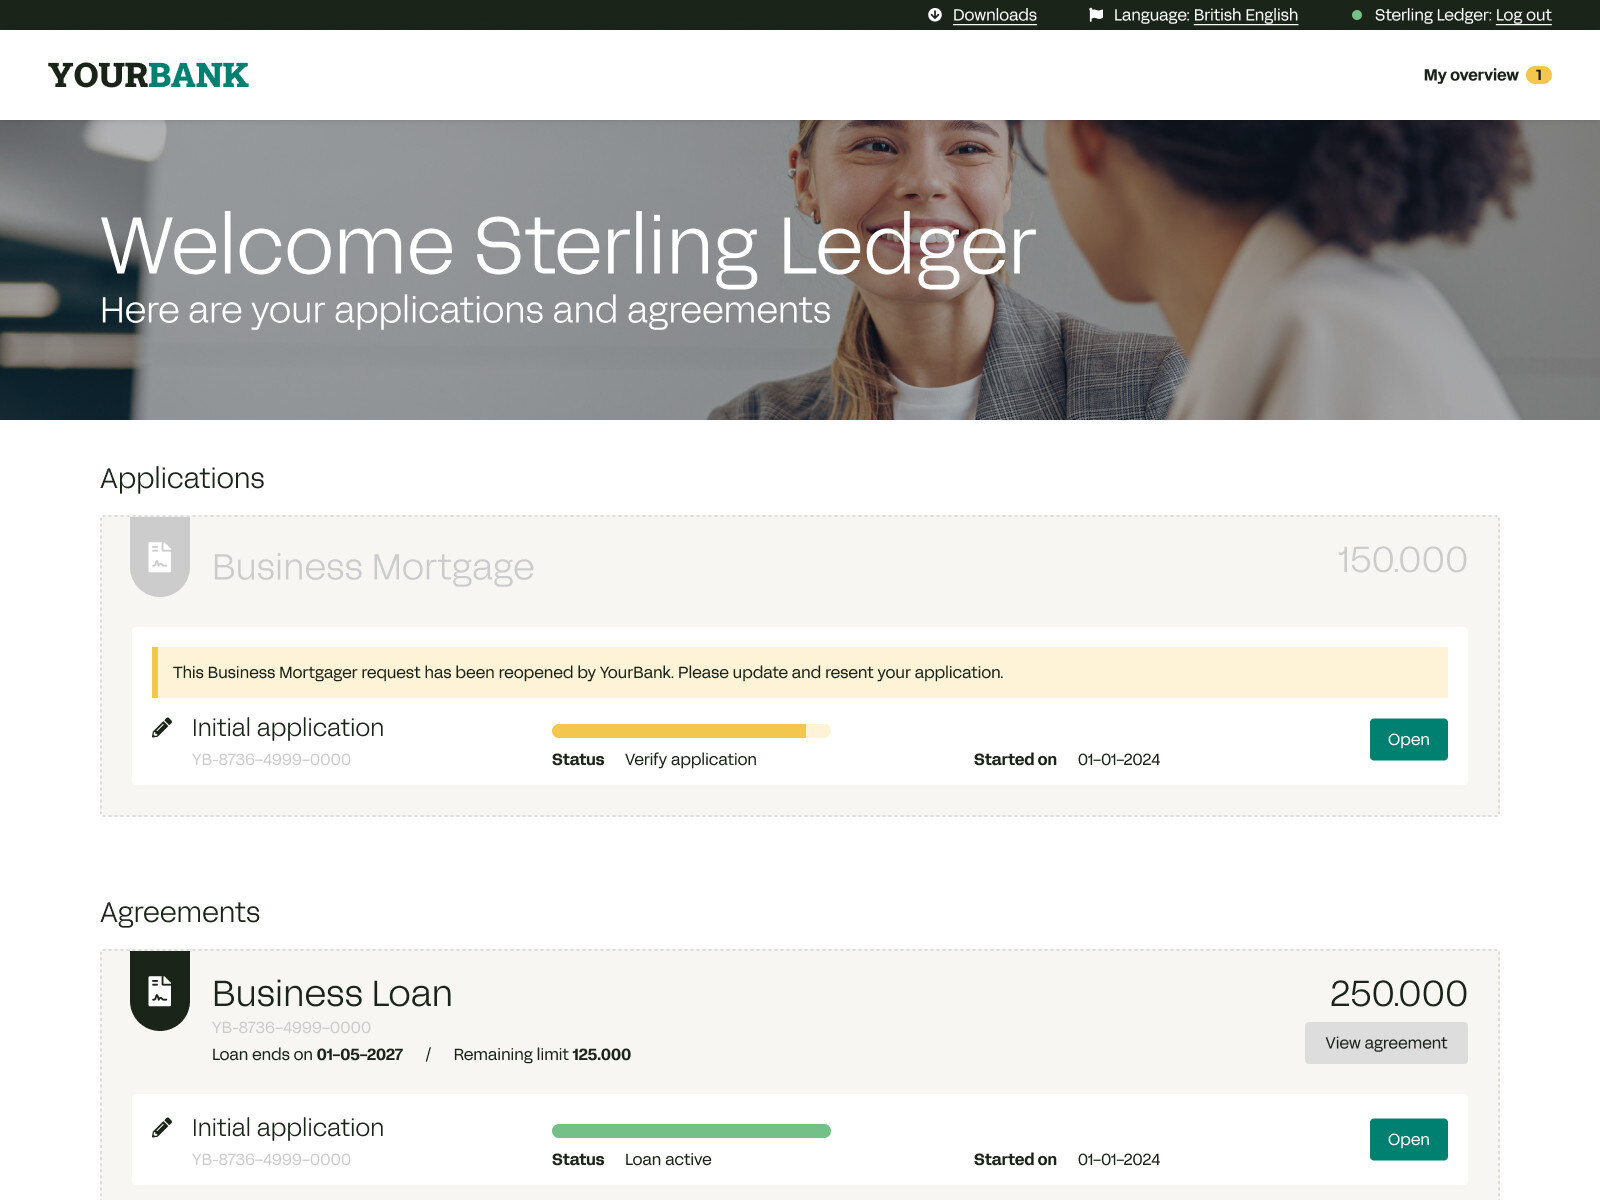Viewport: 1600px width, 1200px height.
Task: Open the Business Mortgage initial application
Action: tap(1408, 740)
